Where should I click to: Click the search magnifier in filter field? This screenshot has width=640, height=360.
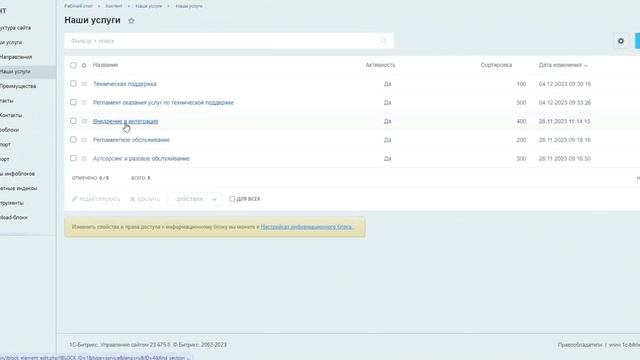click(383, 40)
